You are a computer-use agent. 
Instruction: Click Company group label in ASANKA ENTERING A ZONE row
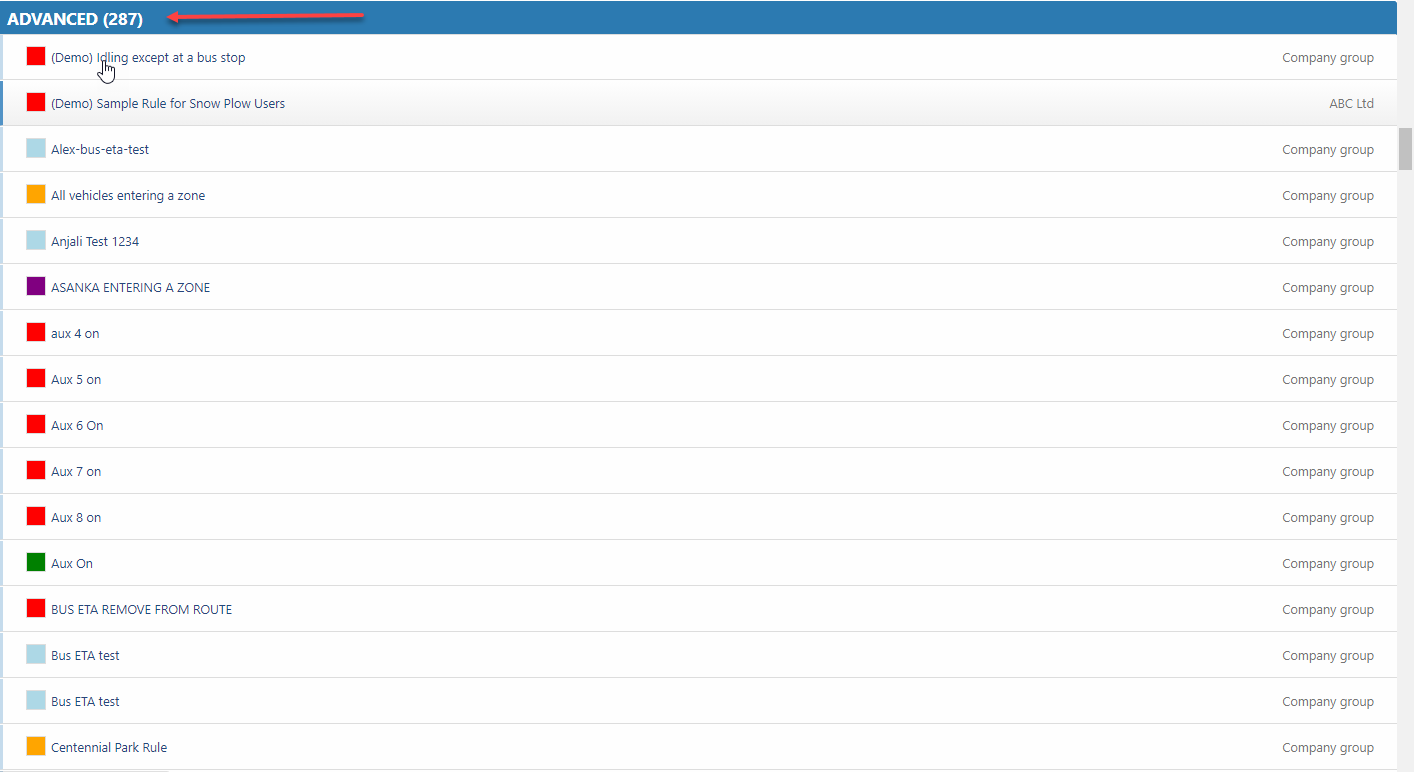point(1328,288)
